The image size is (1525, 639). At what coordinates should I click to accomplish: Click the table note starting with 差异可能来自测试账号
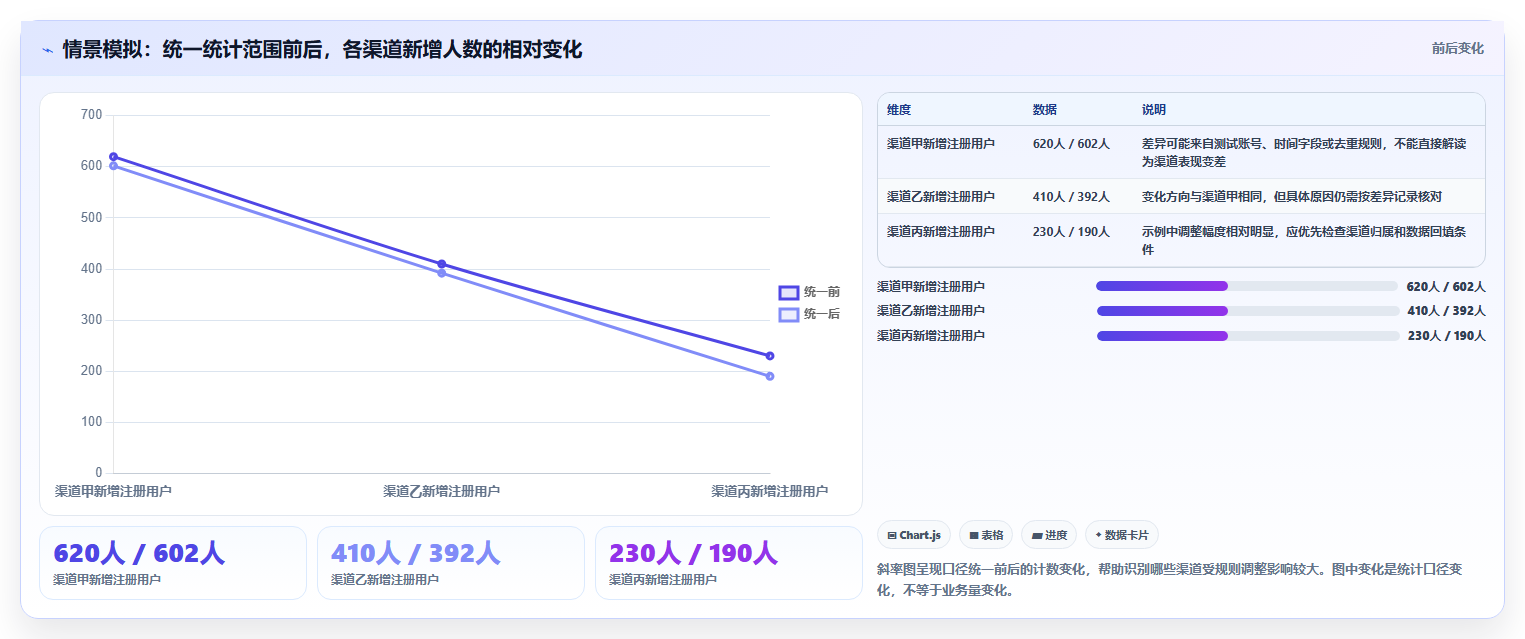pyautogui.click(x=1305, y=152)
